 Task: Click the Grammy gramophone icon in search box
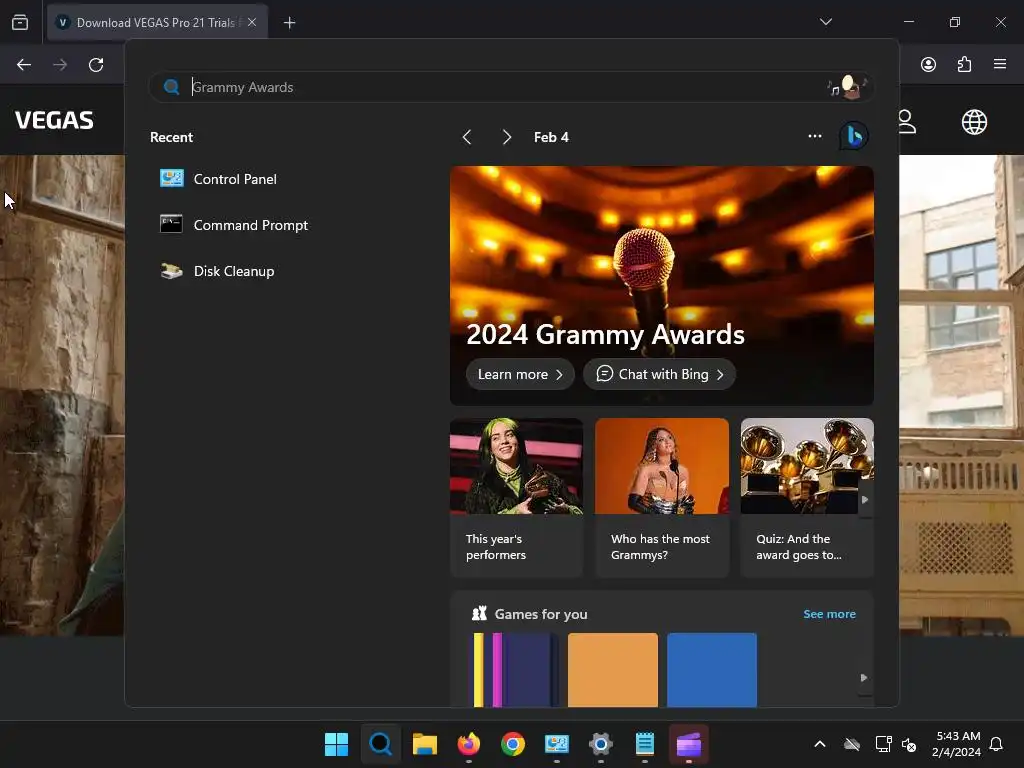point(847,87)
